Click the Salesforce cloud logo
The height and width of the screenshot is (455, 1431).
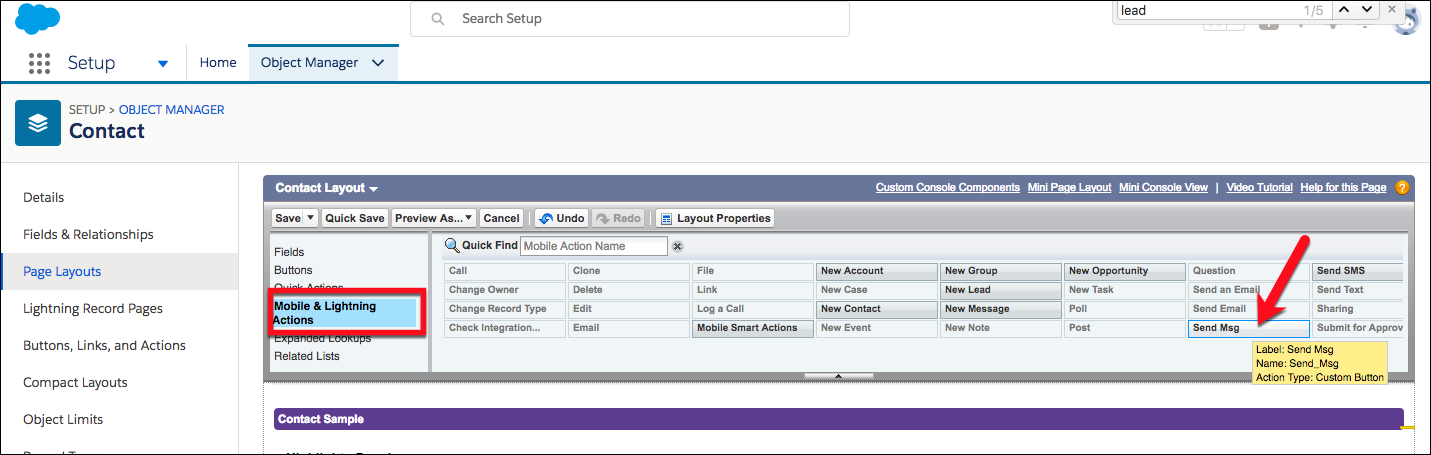pyautogui.click(x=38, y=18)
